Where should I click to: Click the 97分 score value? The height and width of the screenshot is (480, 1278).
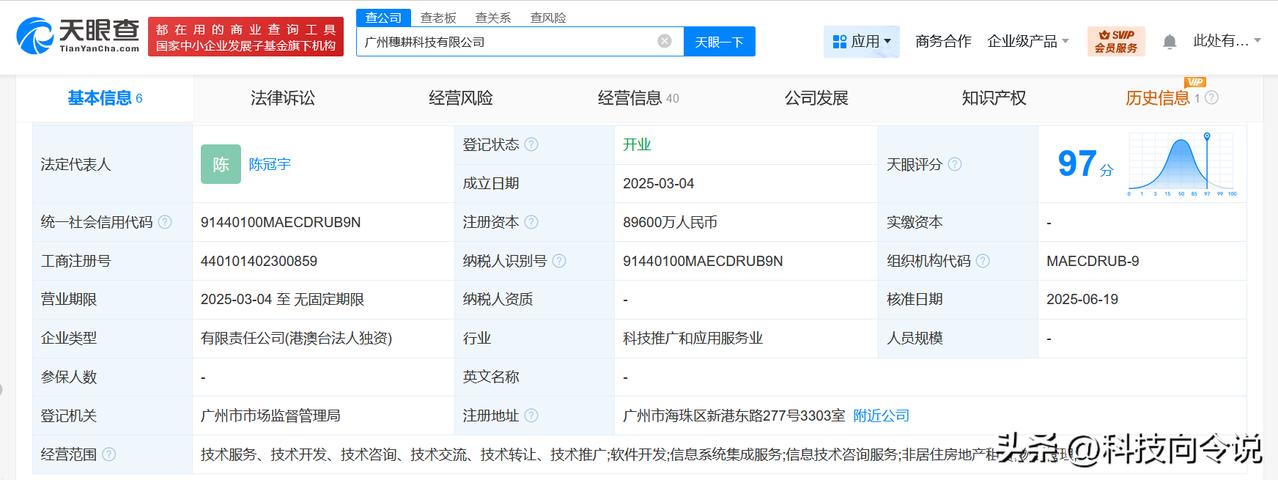[x=1085, y=164]
